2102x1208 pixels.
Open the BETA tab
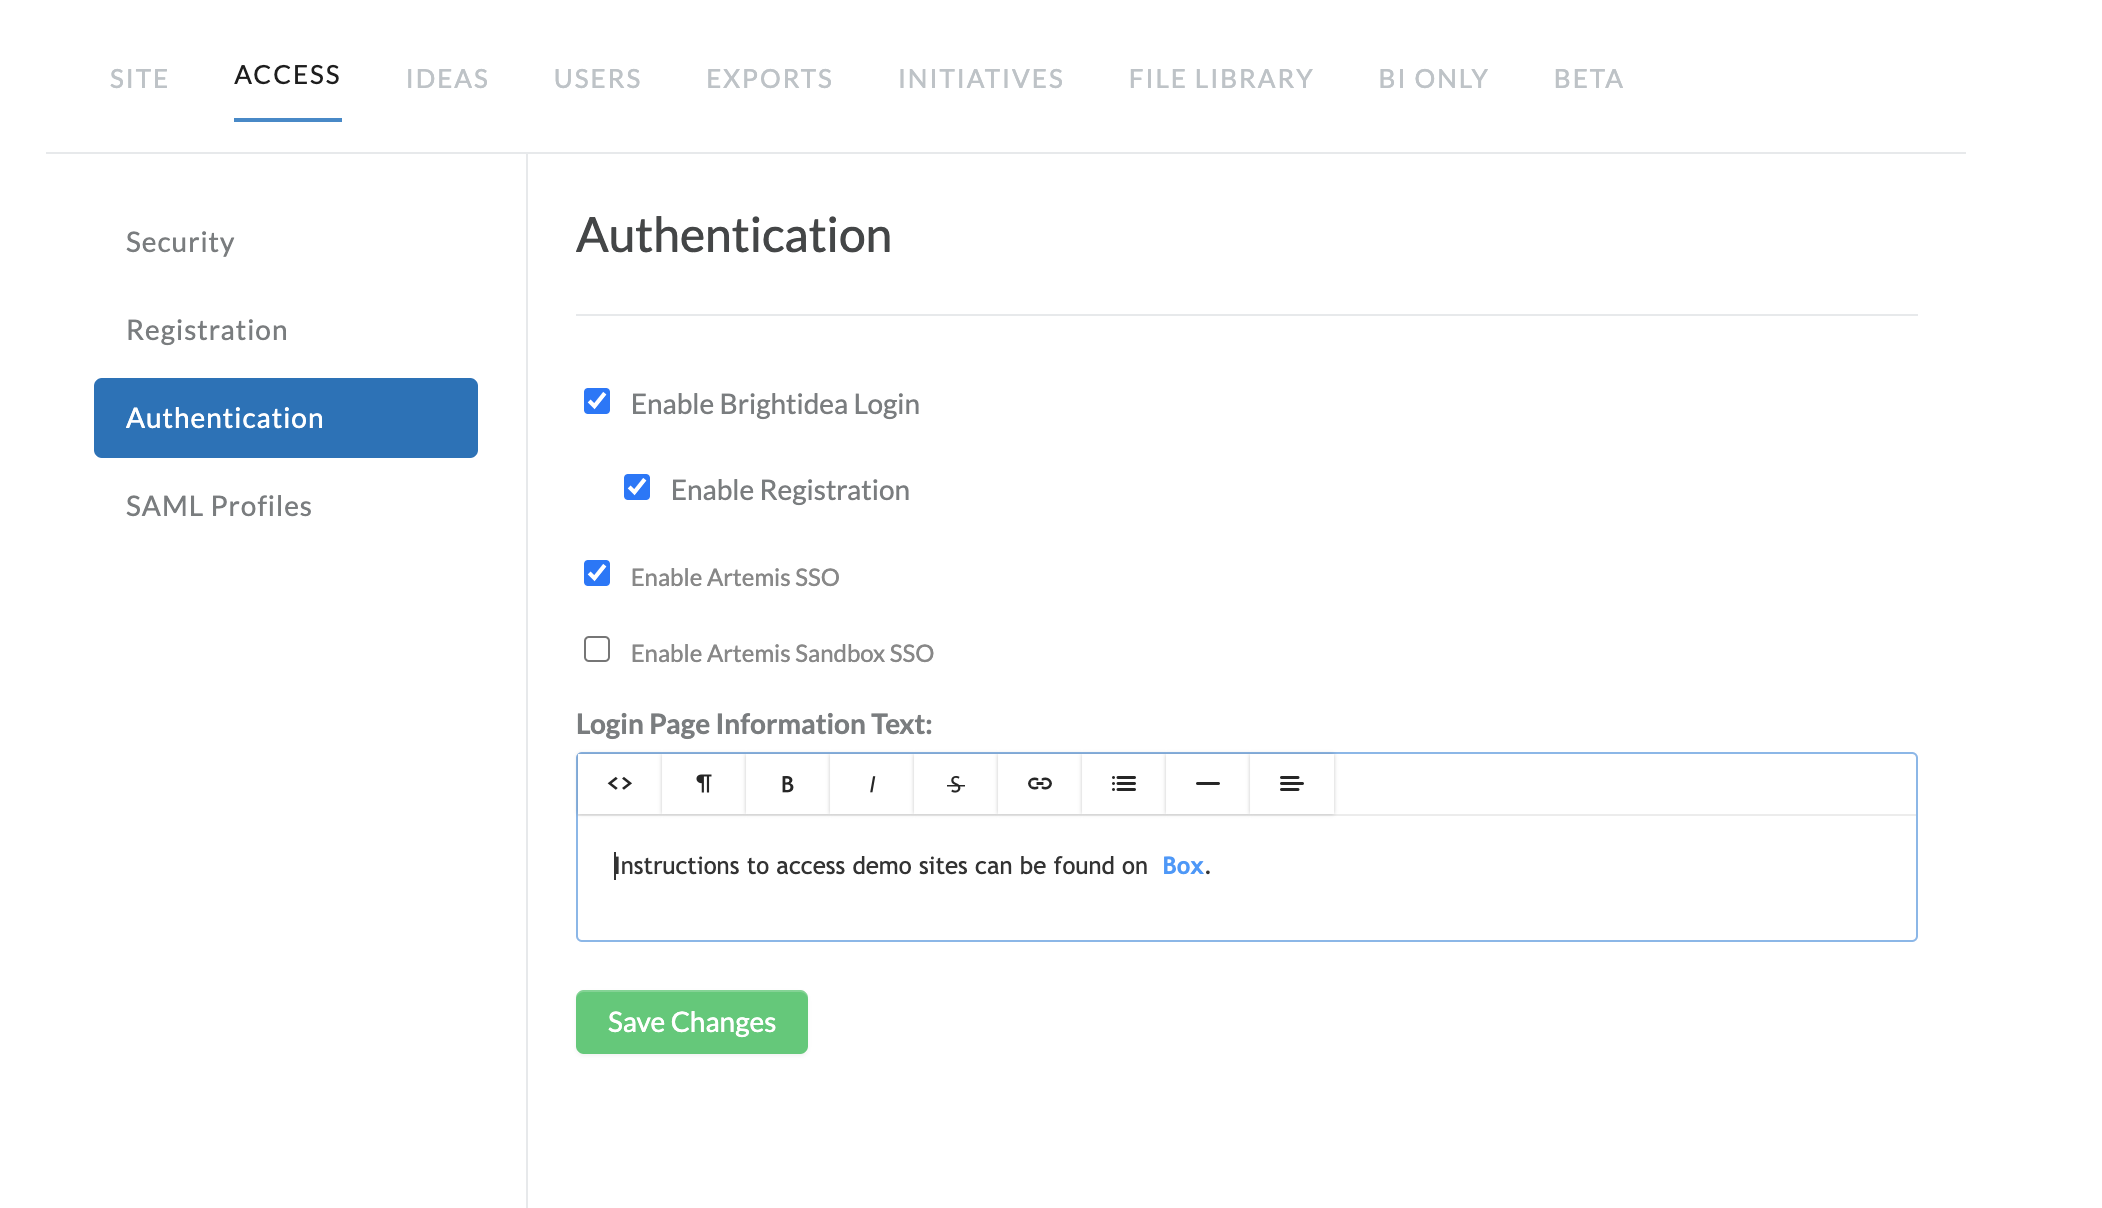pyautogui.click(x=1588, y=78)
